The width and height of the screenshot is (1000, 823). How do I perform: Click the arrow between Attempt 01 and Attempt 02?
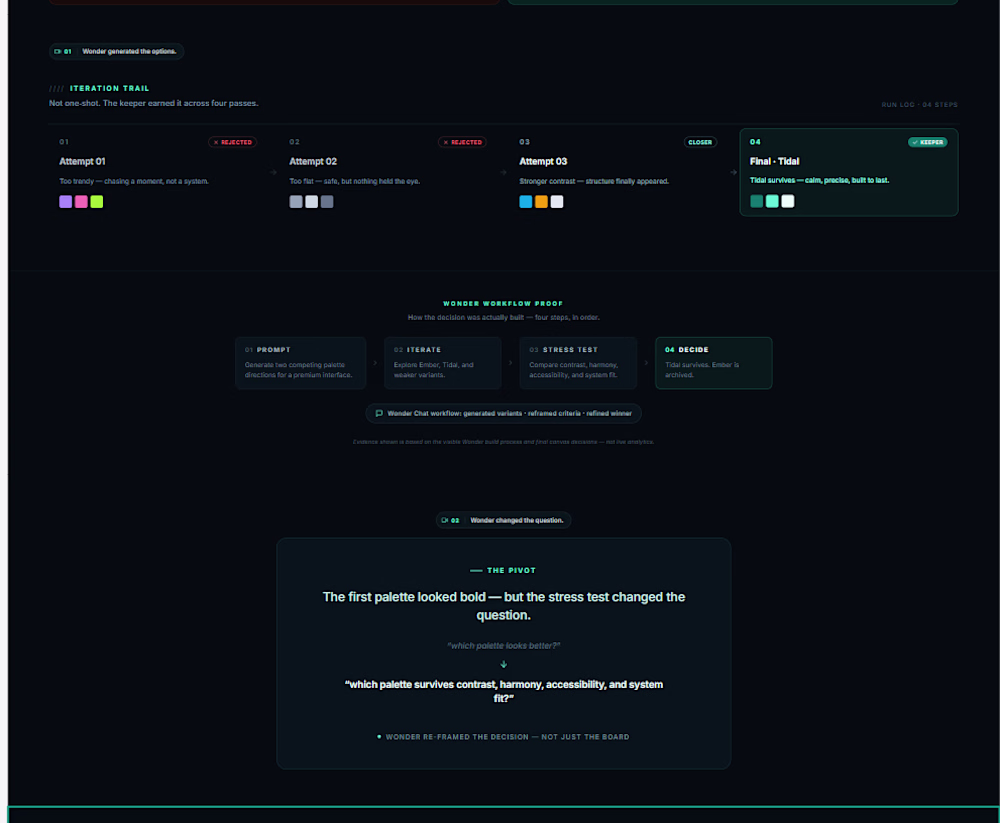(273, 172)
